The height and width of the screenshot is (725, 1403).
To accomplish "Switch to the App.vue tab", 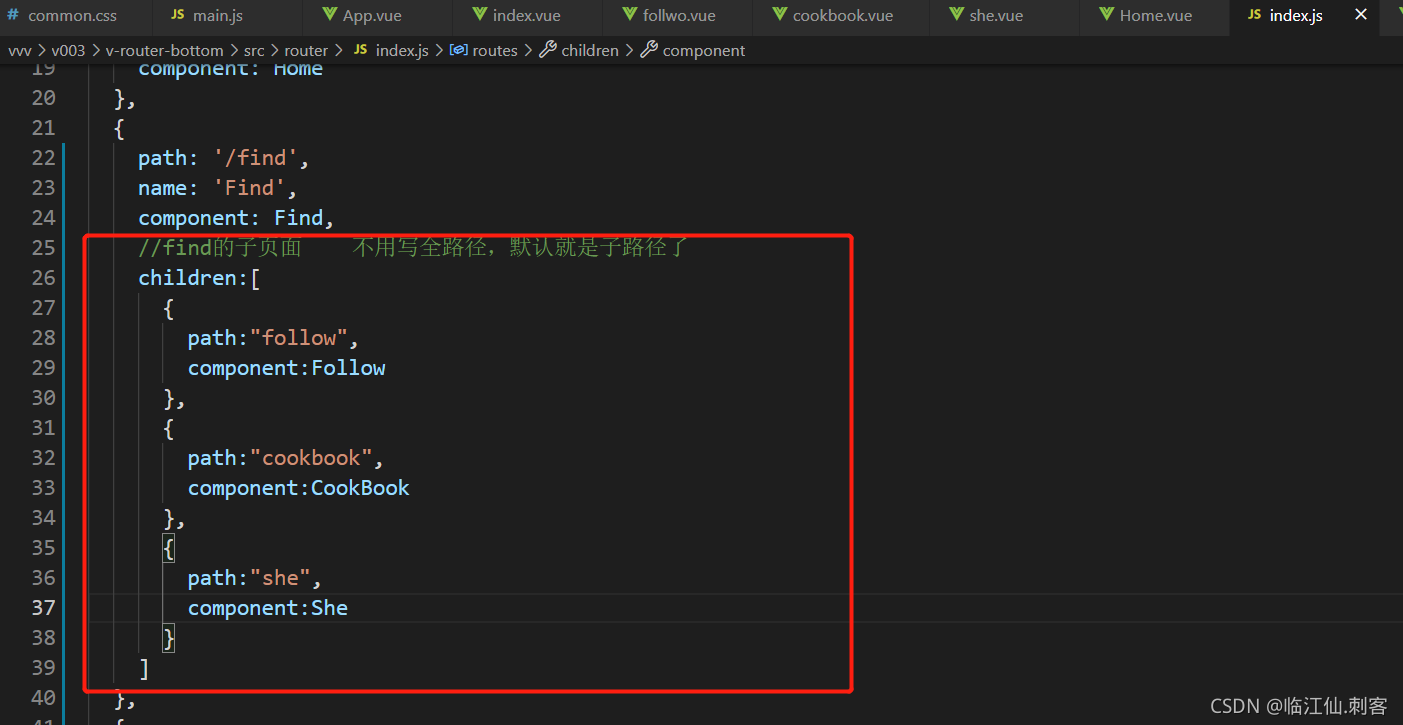I will coord(372,16).
